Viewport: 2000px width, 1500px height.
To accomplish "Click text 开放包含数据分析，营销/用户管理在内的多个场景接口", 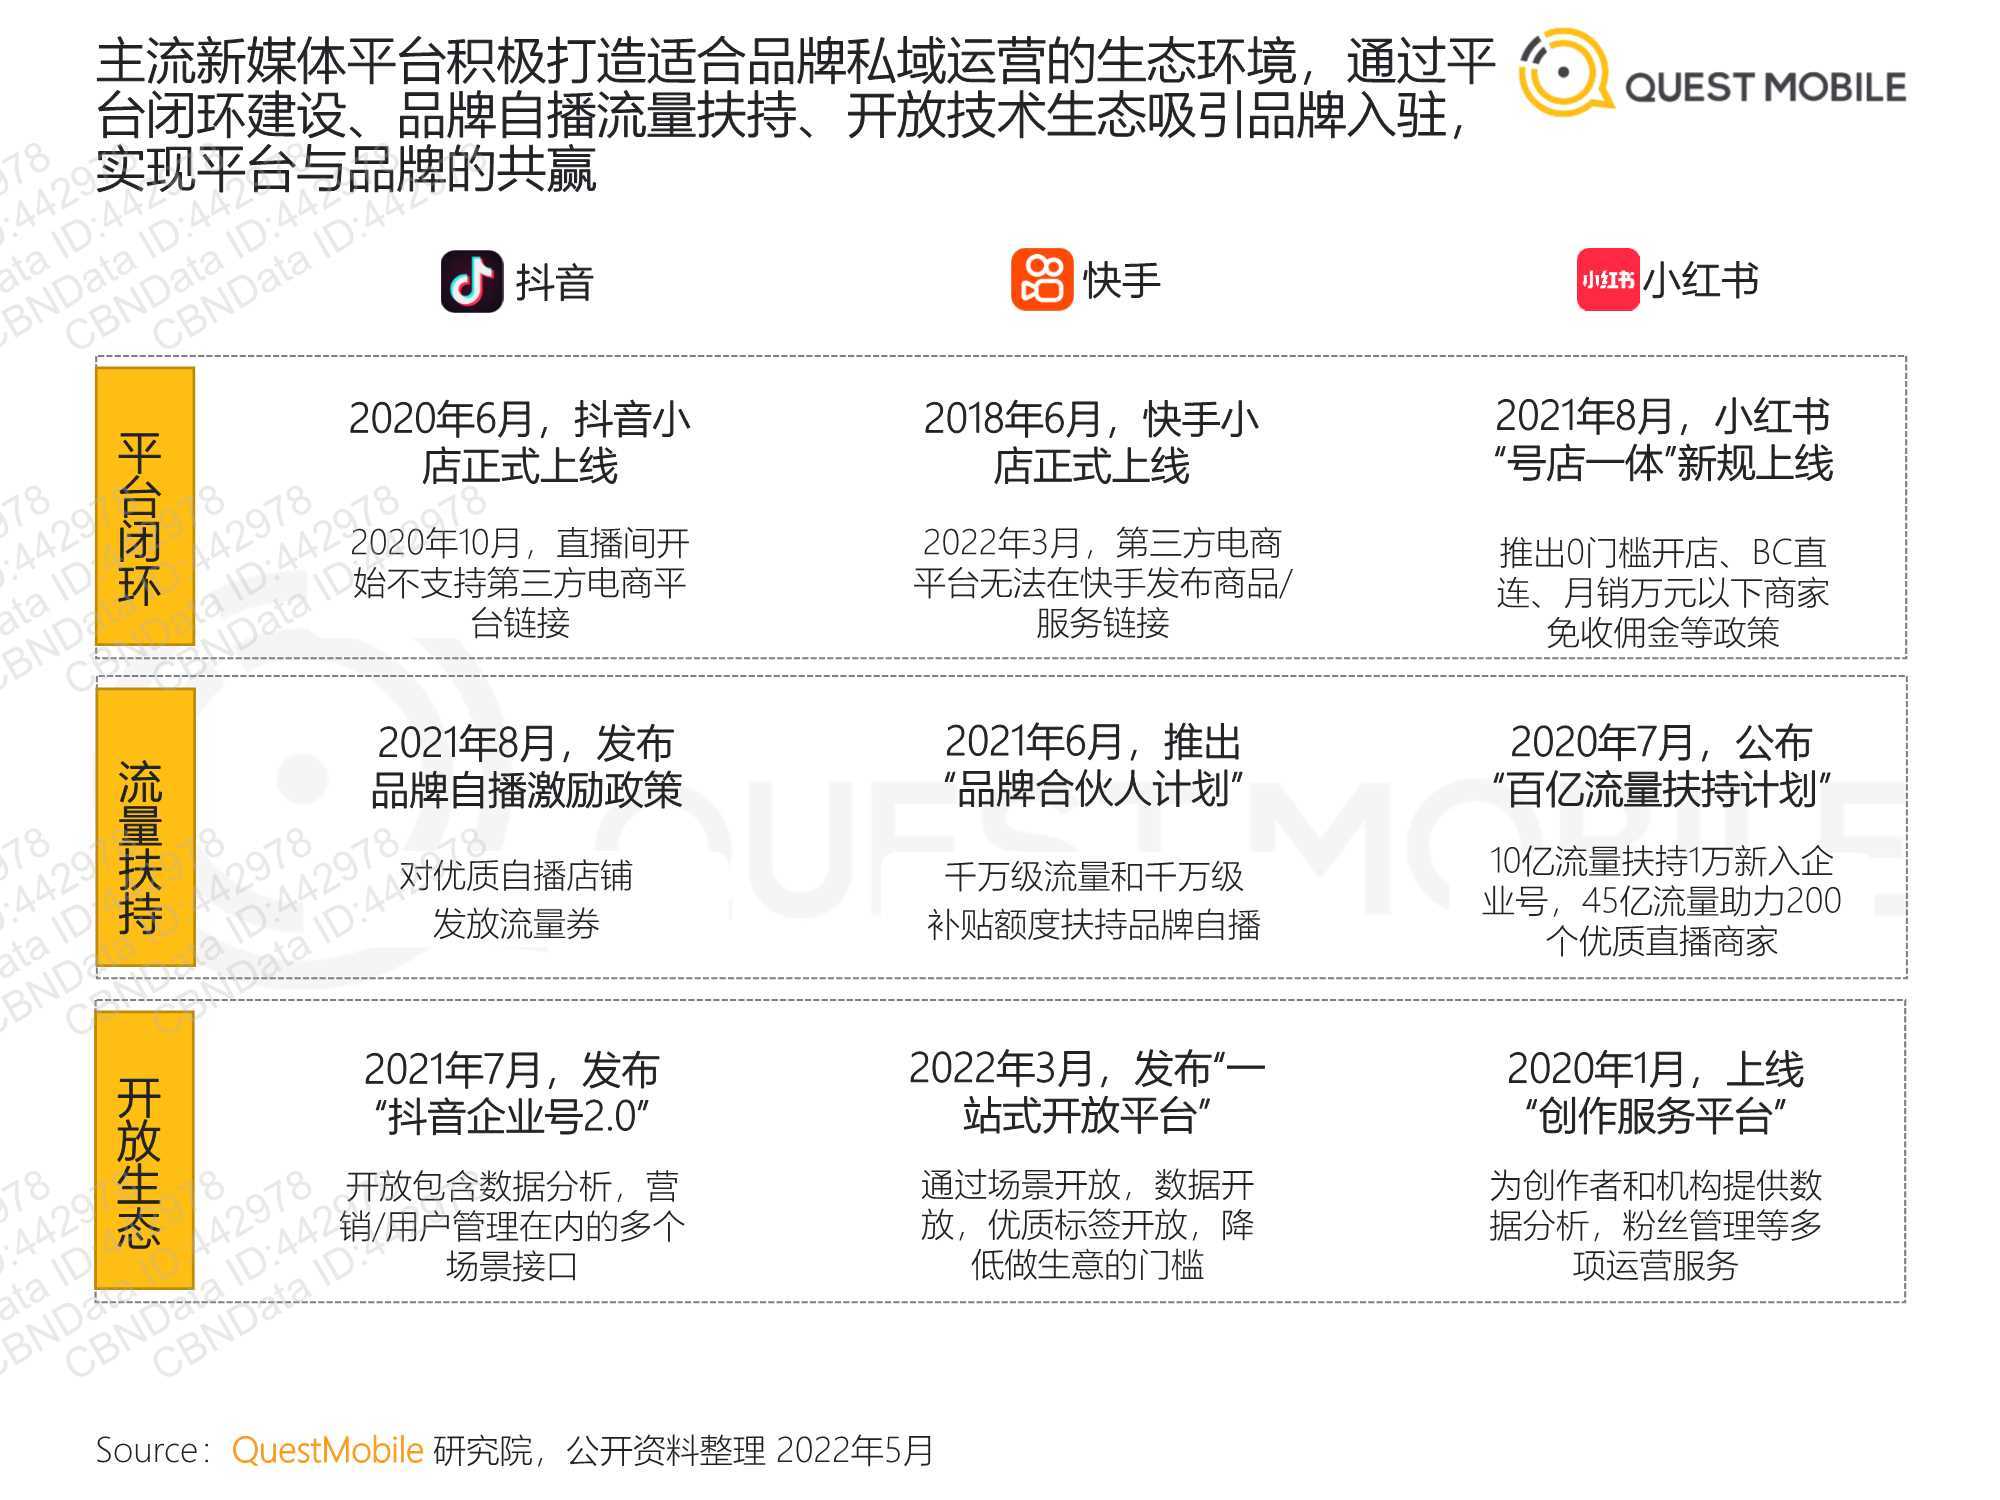I will pyautogui.click(x=512, y=1226).
